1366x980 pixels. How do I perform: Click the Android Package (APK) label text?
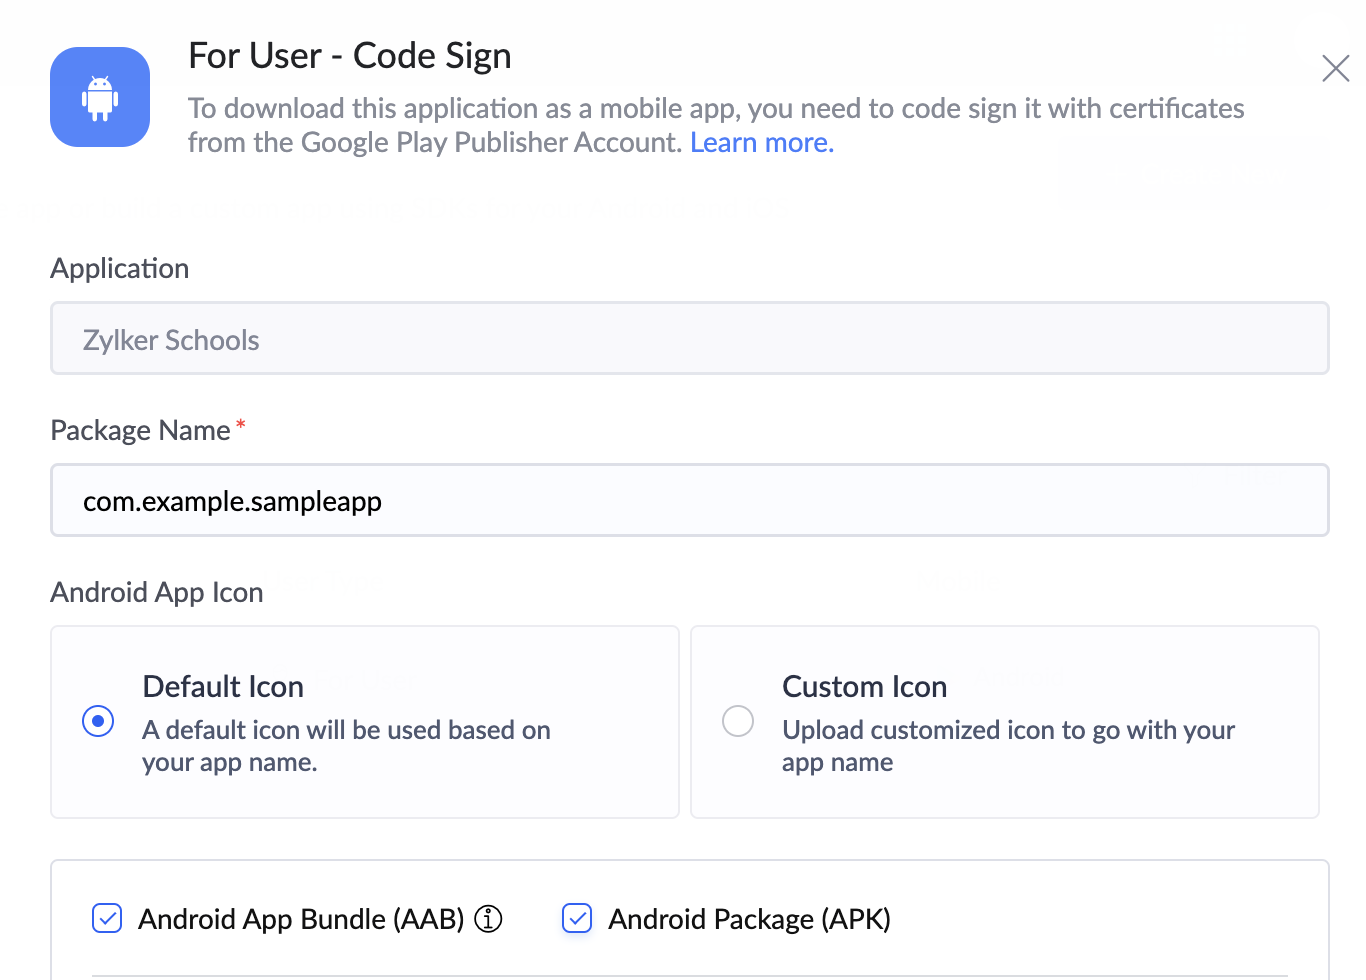point(749,919)
